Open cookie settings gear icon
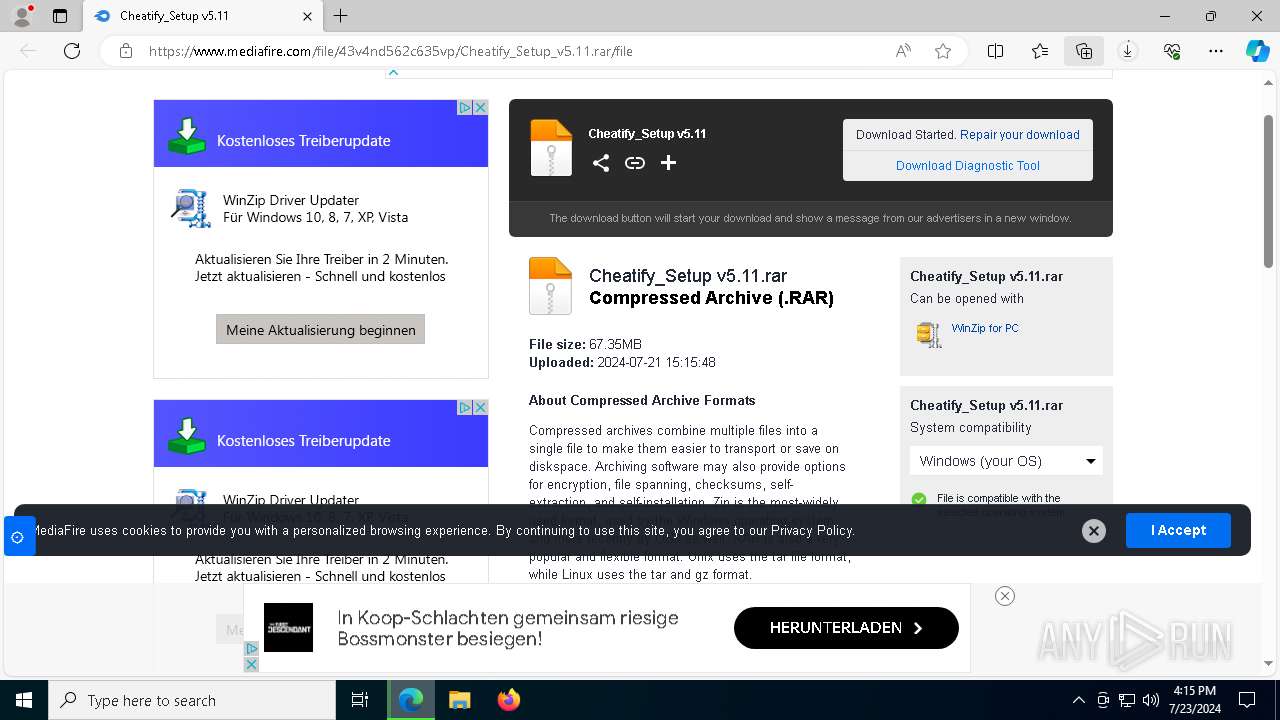 [x=18, y=537]
